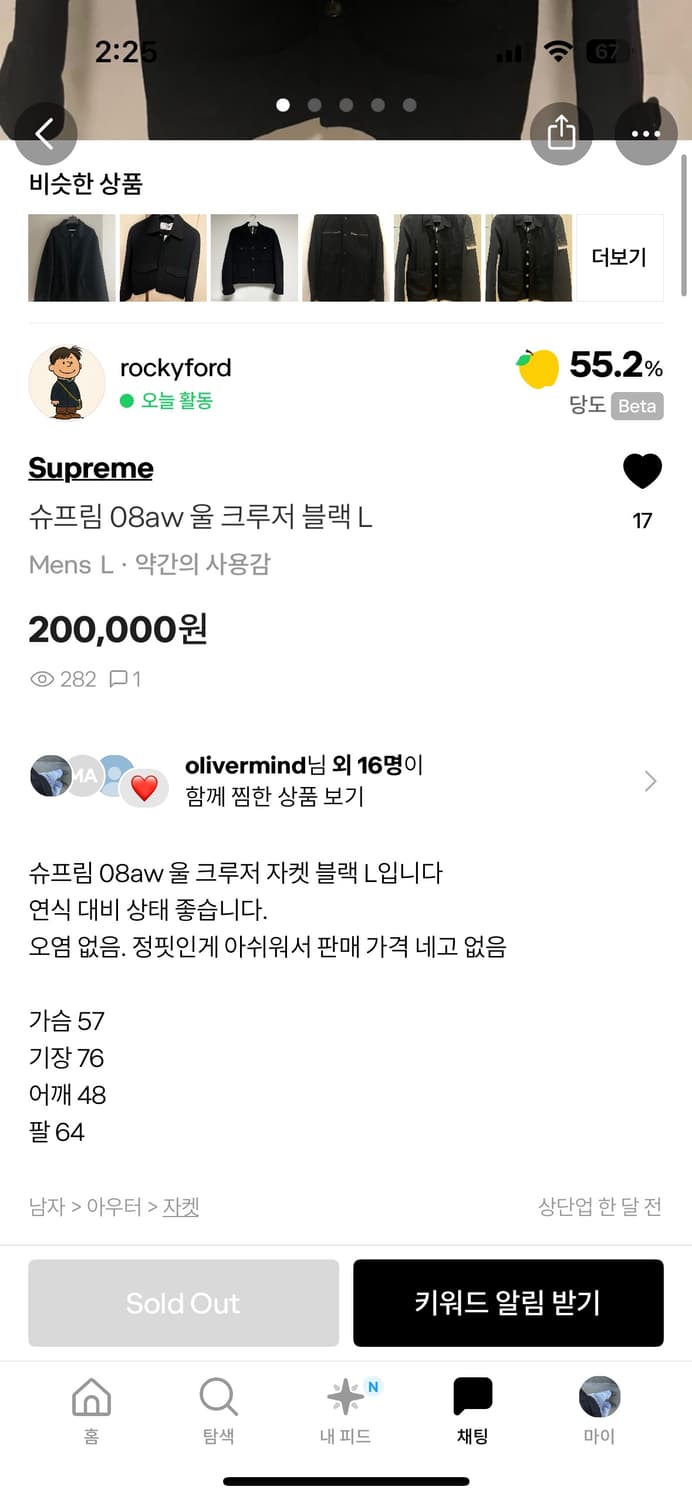Select the first carousel indicator dot

(283, 104)
